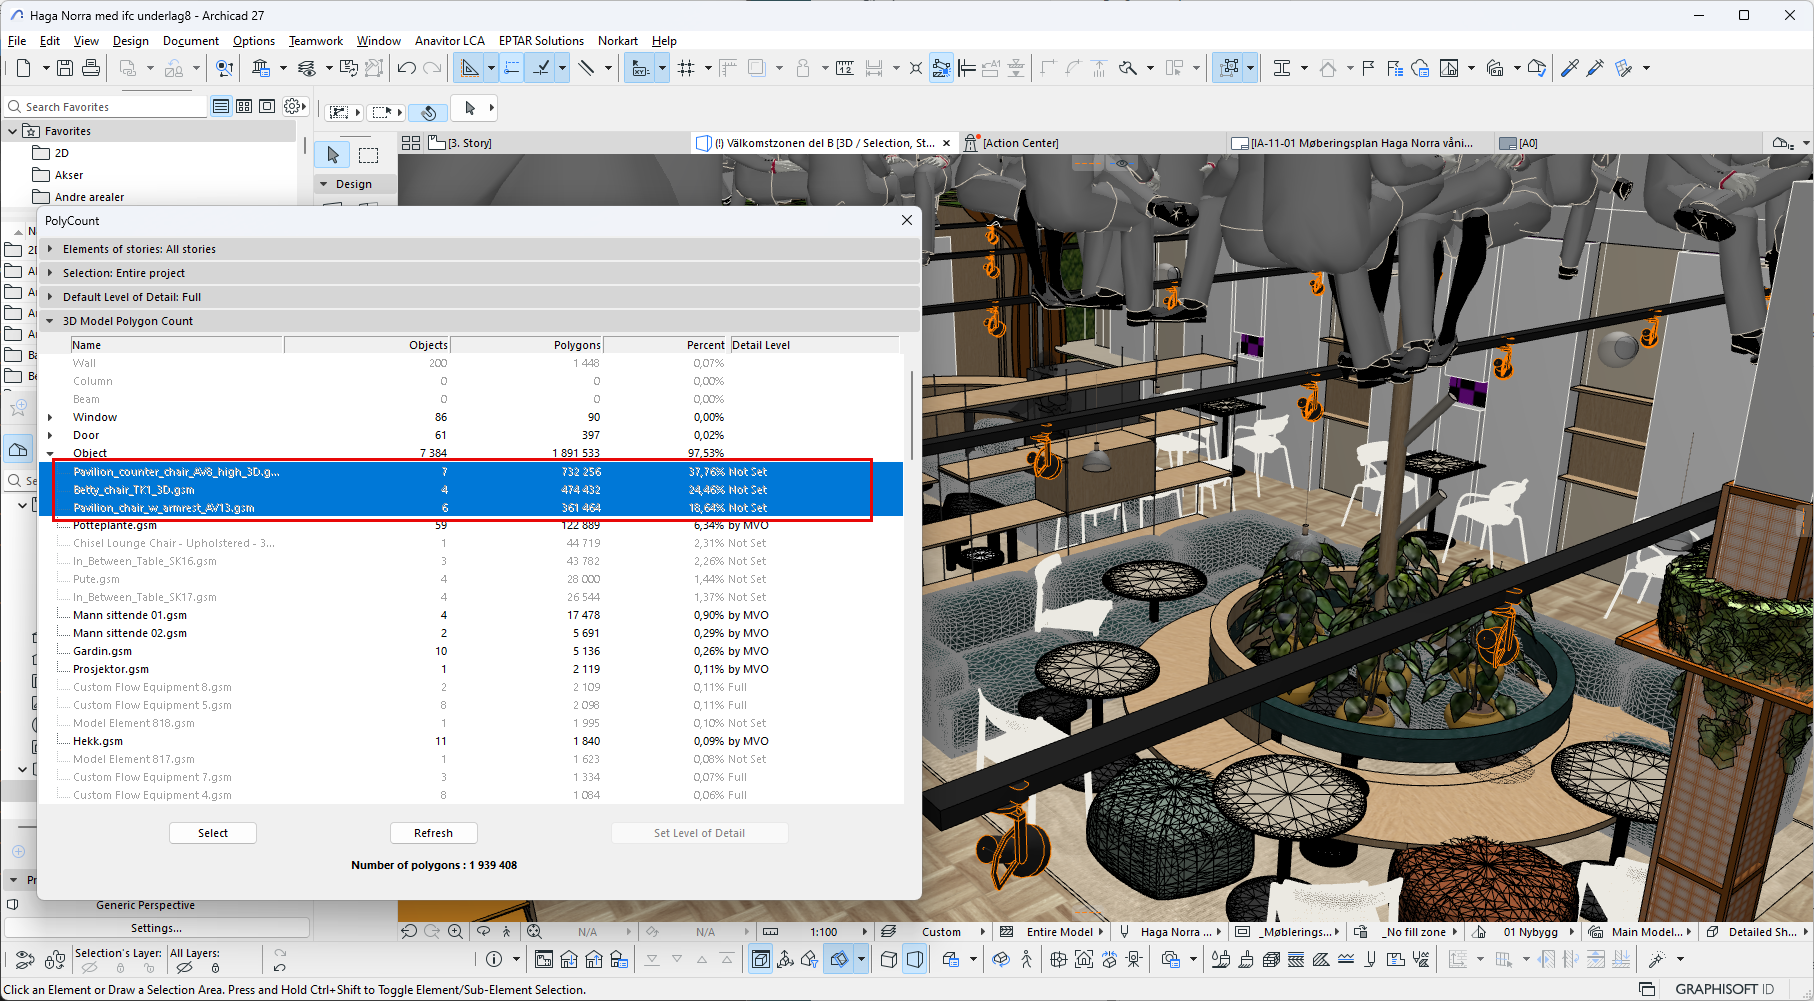
Task: Click the Print icon in toolbar
Action: 91,68
